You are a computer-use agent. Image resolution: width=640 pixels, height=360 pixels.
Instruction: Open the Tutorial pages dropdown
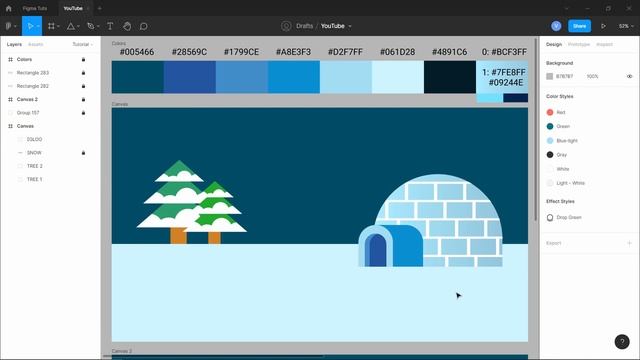pos(82,44)
